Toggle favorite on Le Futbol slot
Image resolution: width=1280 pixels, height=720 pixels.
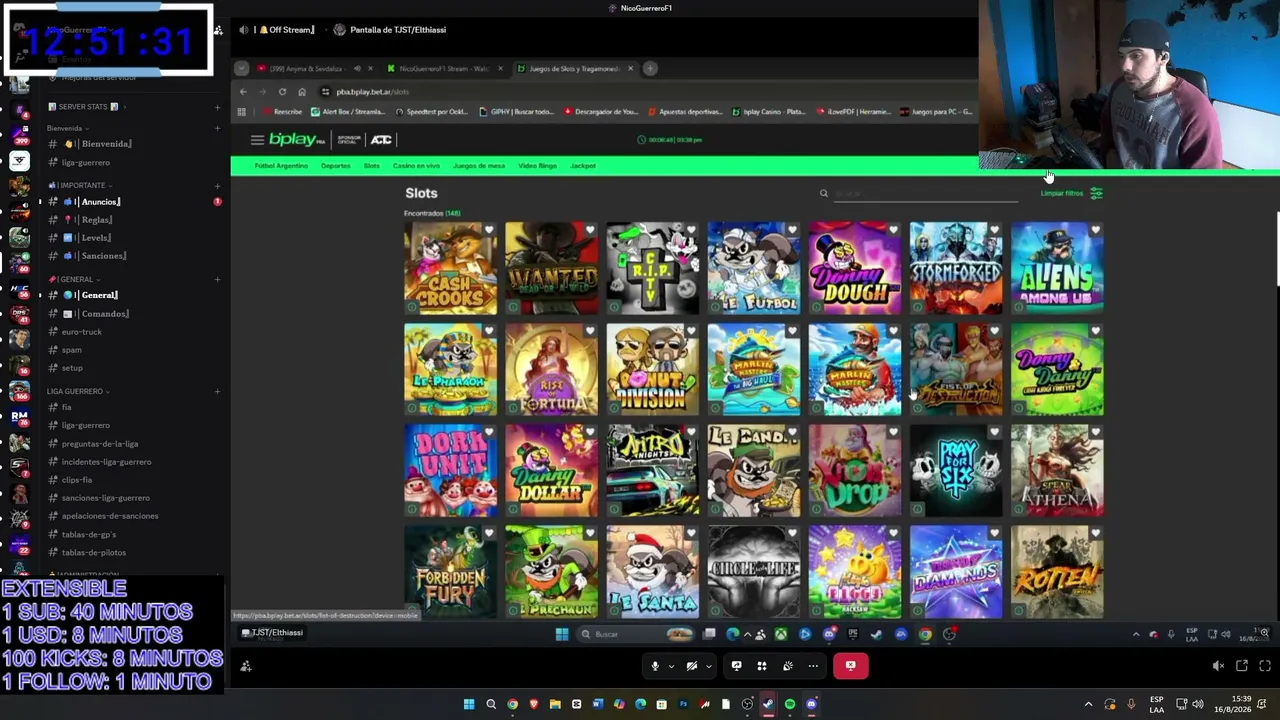tap(792, 231)
